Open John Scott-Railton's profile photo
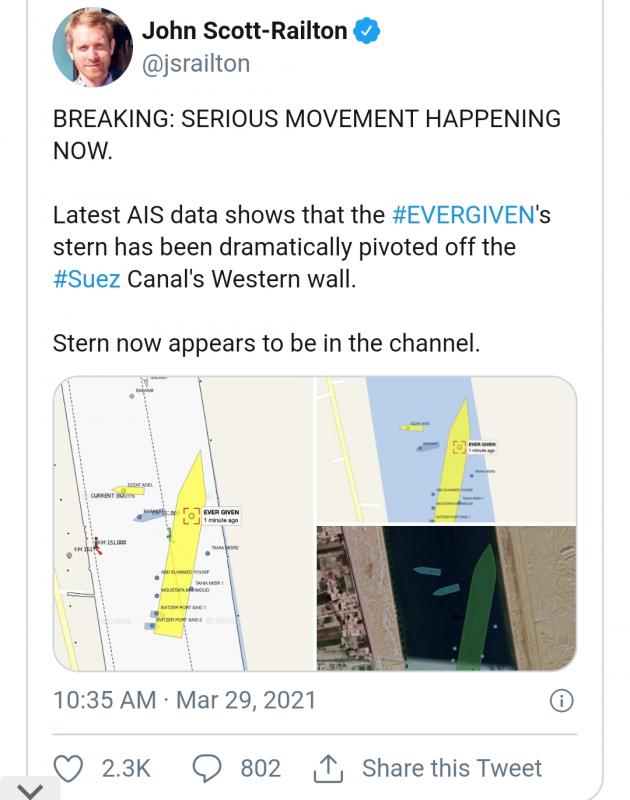The height and width of the screenshot is (800, 630). [x=92, y=46]
